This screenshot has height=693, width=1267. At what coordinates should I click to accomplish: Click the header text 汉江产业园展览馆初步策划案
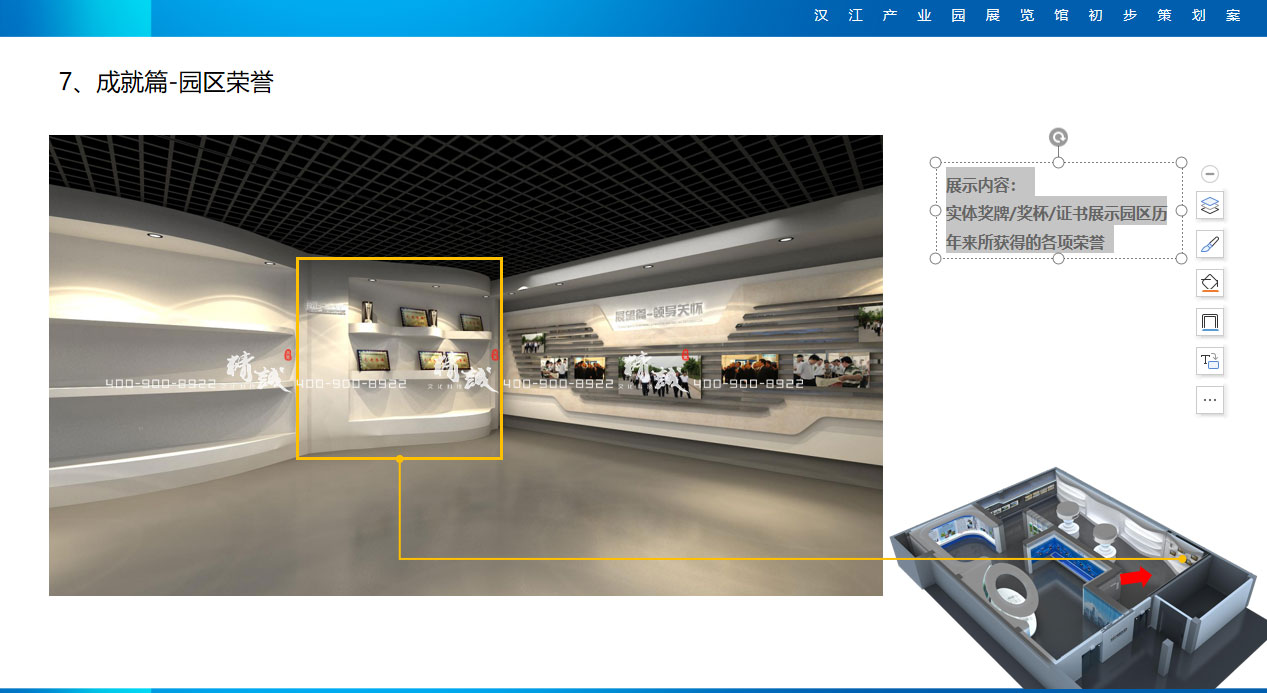(1026, 17)
